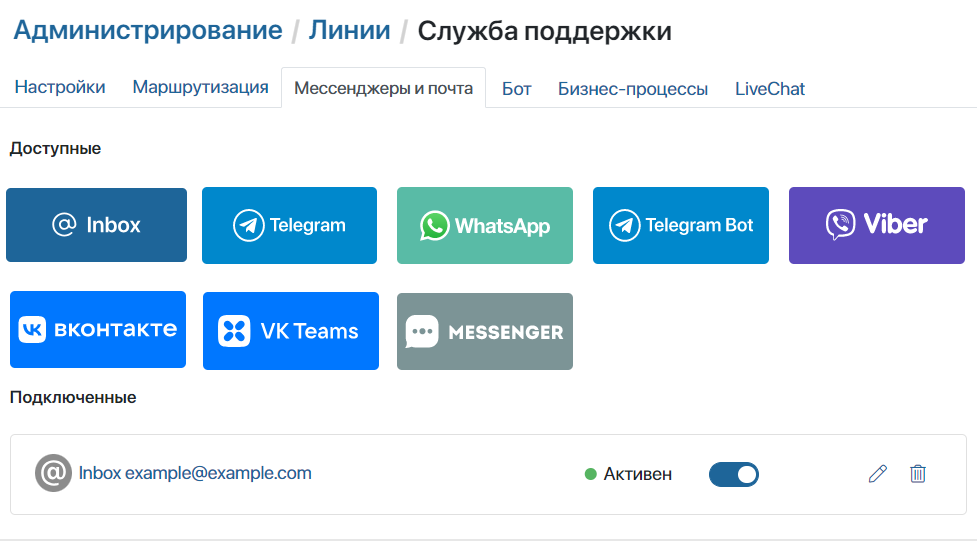Click the Служба поддержки page title
Image resolution: width=977 pixels, height=541 pixels.
pos(545,31)
